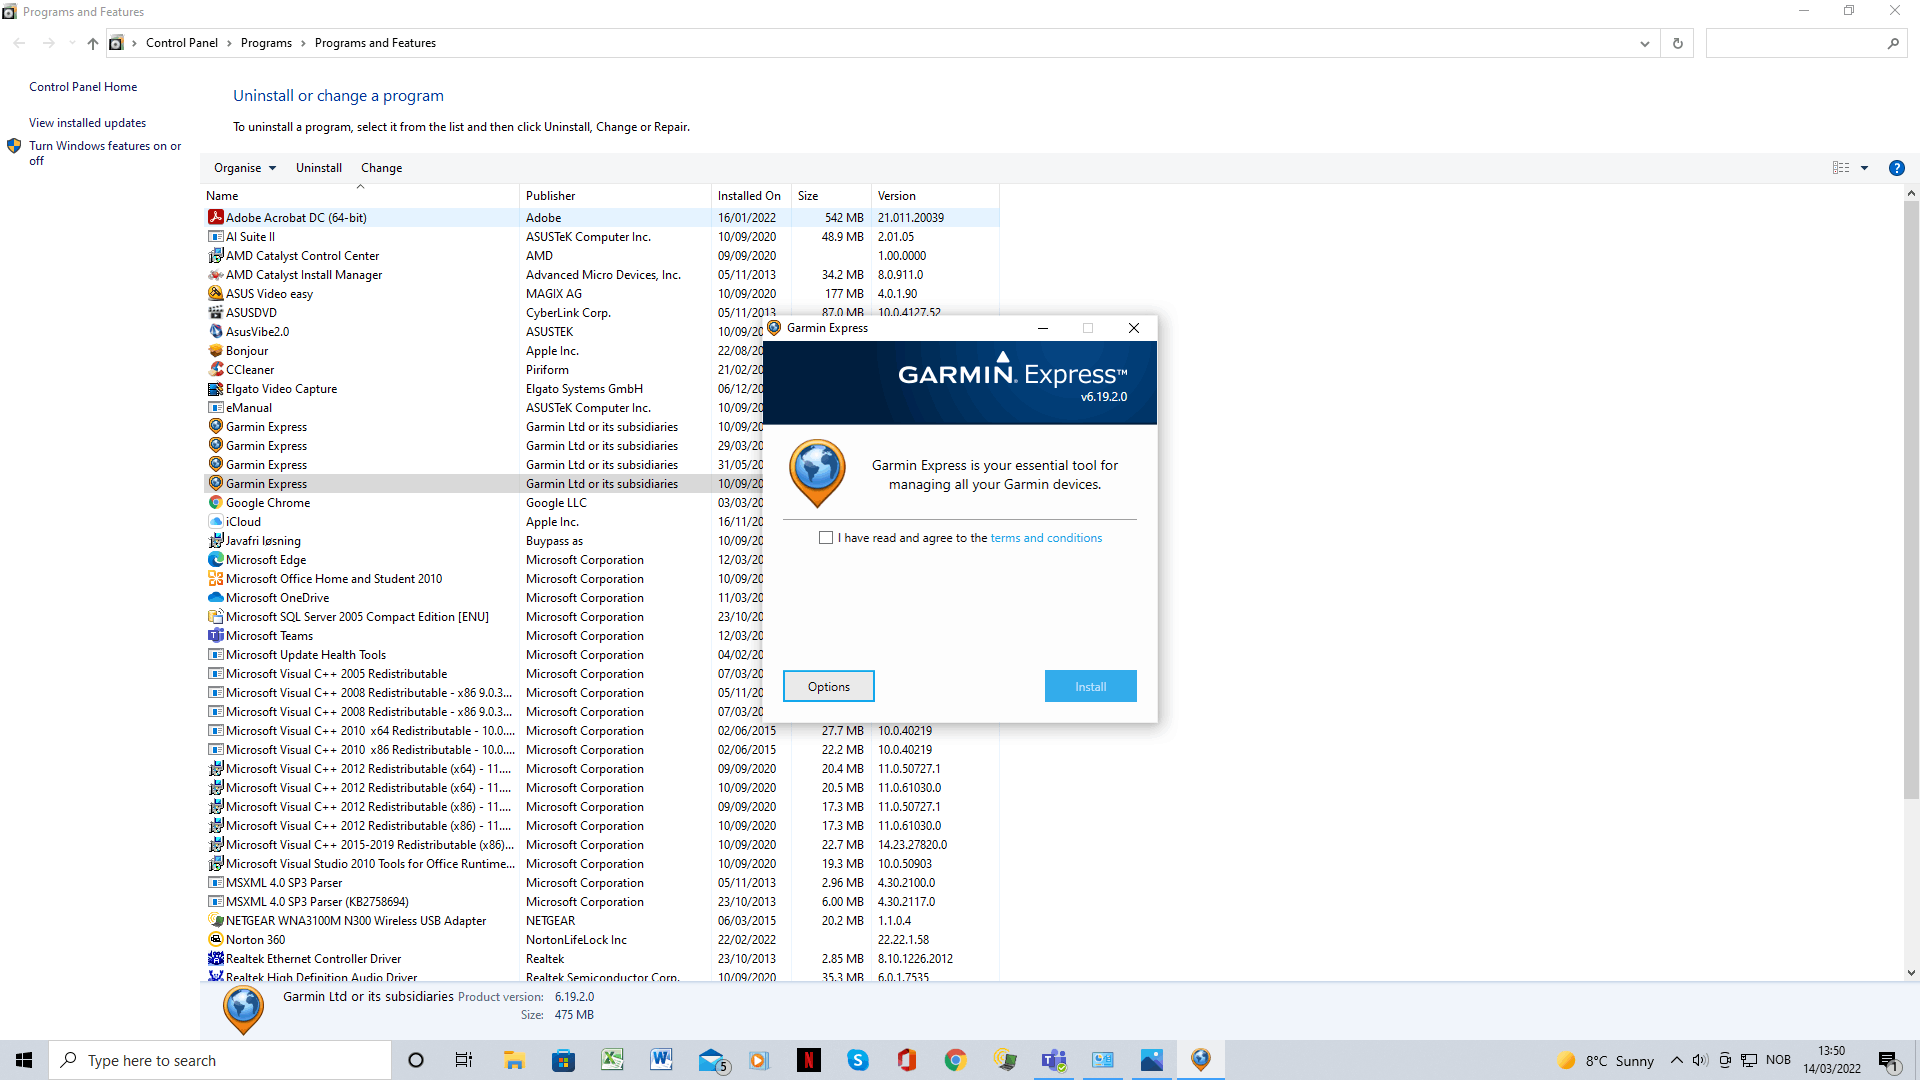Click the Change menu tab
The image size is (1920, 1080).
(381, 167)
